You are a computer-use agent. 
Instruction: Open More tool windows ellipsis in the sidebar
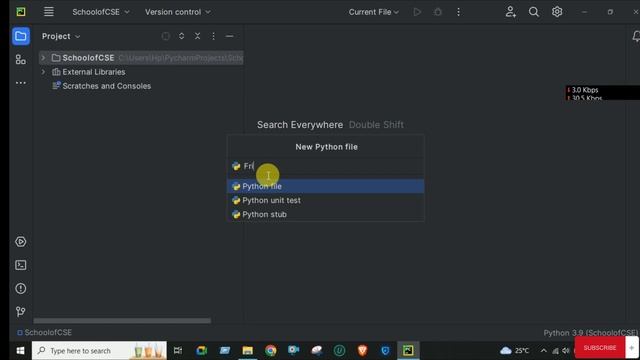click(x=21, y=83)
